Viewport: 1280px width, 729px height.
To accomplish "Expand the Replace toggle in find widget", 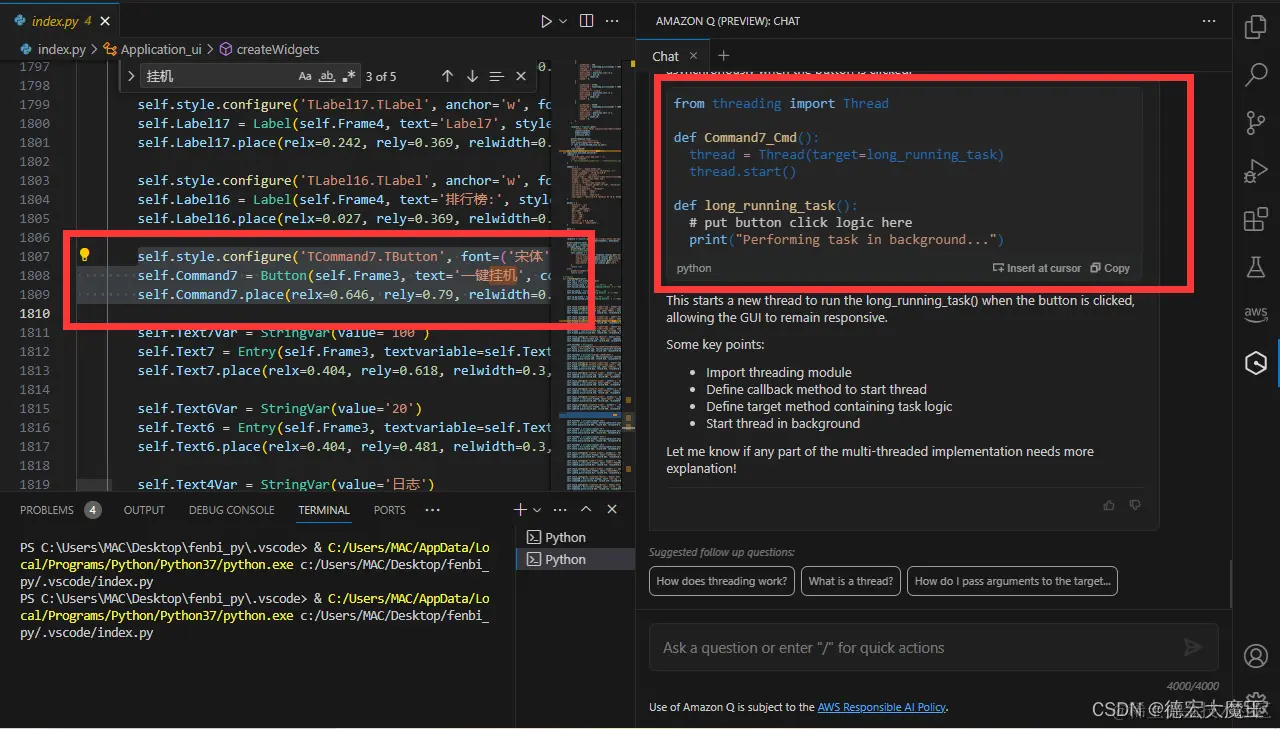I will pos(131,76).
